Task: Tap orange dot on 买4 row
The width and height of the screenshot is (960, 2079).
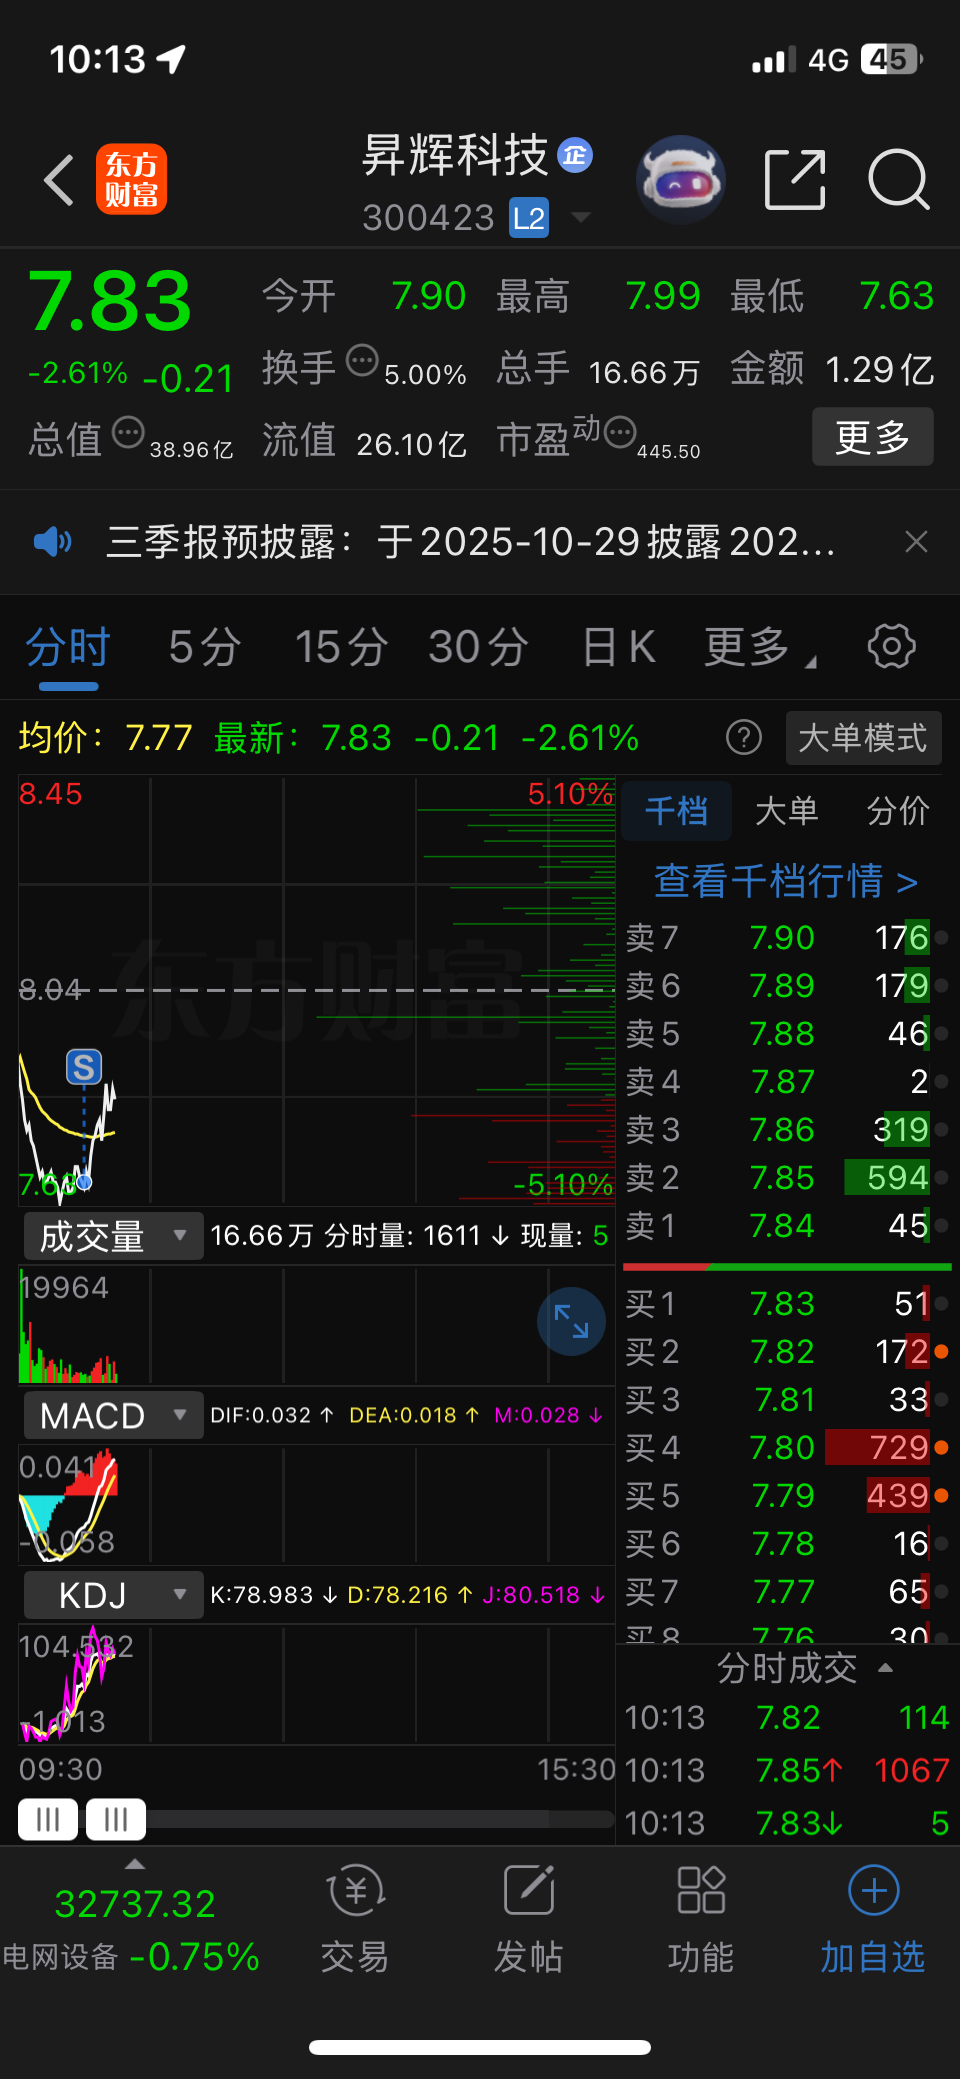Action: pos(941,1448)
